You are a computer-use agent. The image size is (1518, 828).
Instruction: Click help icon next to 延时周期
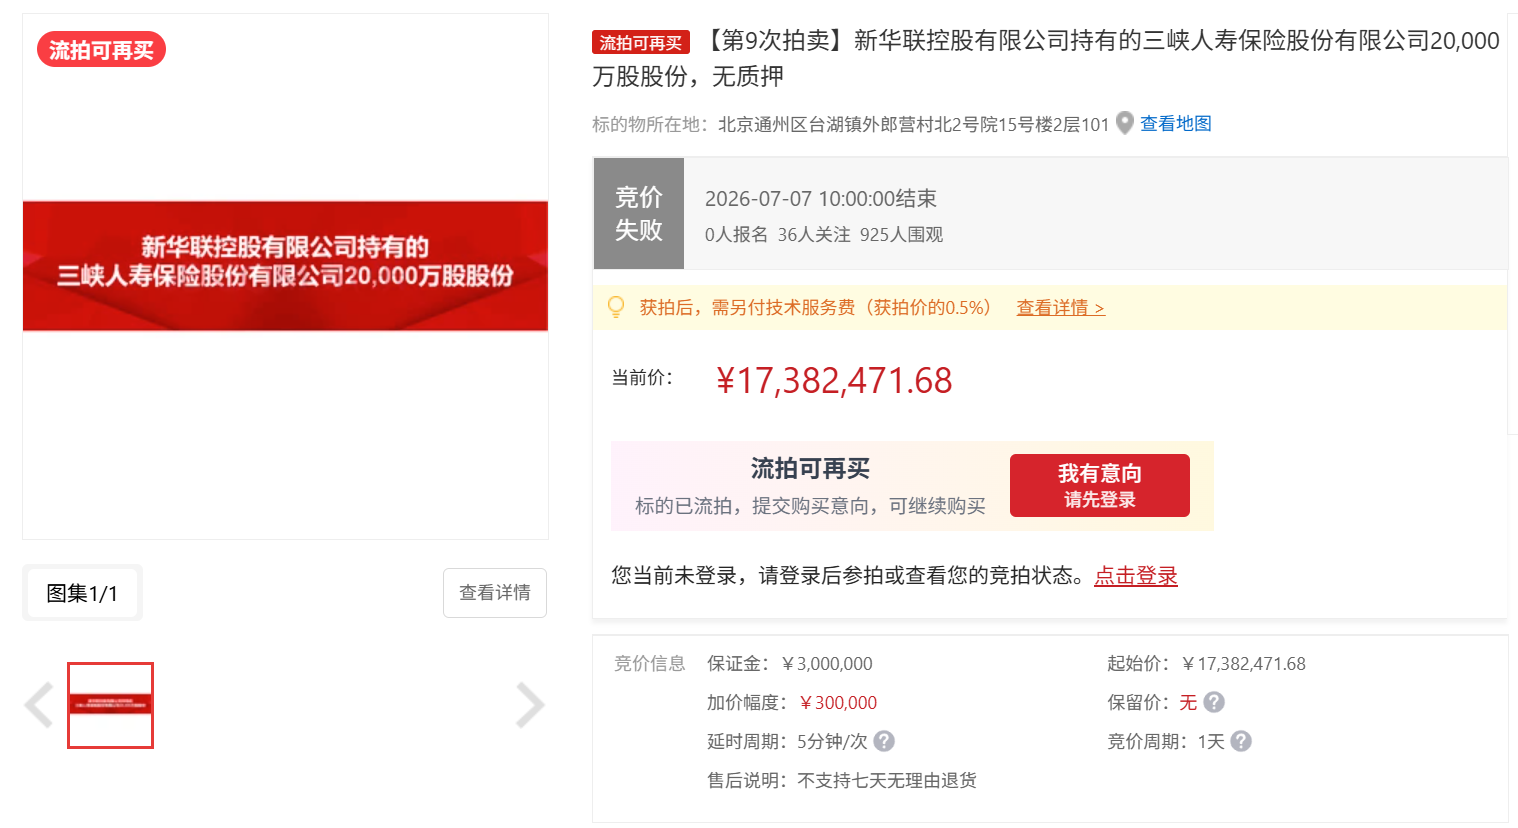pos(884,741)
